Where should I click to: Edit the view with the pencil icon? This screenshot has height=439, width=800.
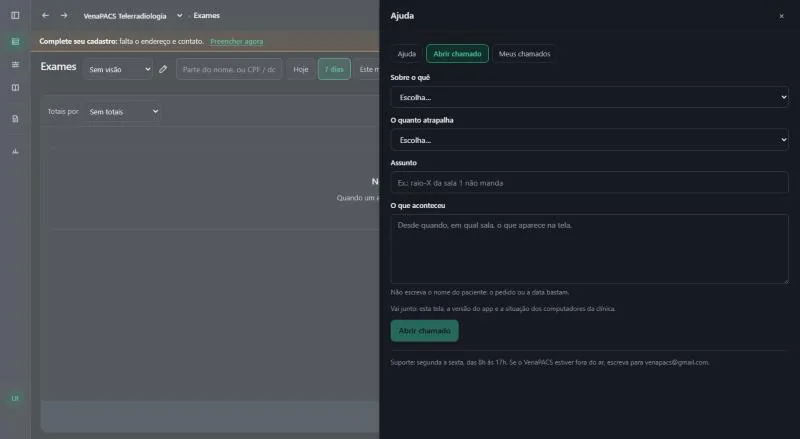[x=163, y=69]
